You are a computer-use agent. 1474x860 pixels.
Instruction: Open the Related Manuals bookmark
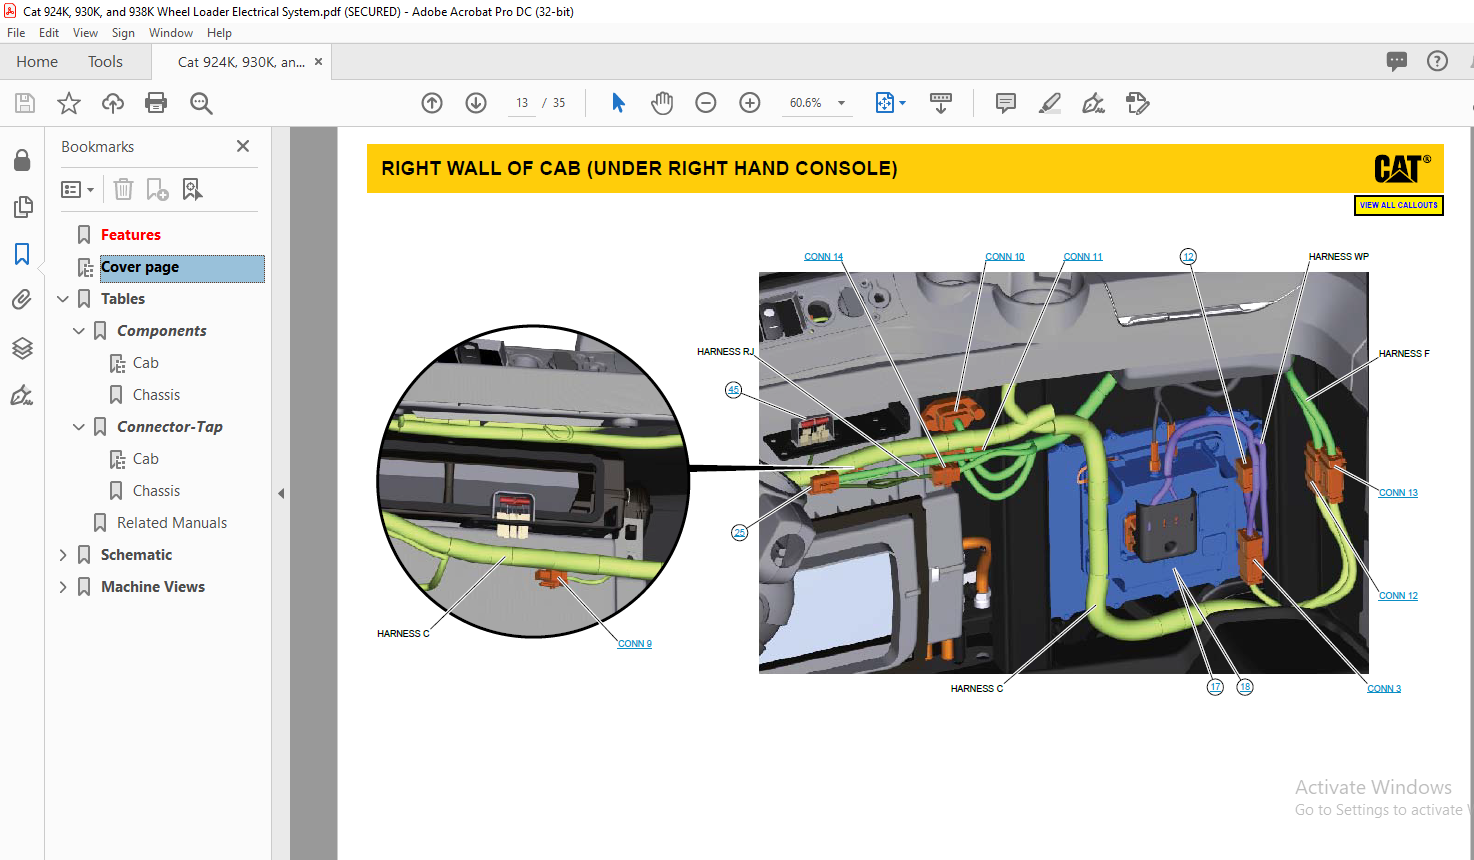pyautogui.click(x=172, y=523)
